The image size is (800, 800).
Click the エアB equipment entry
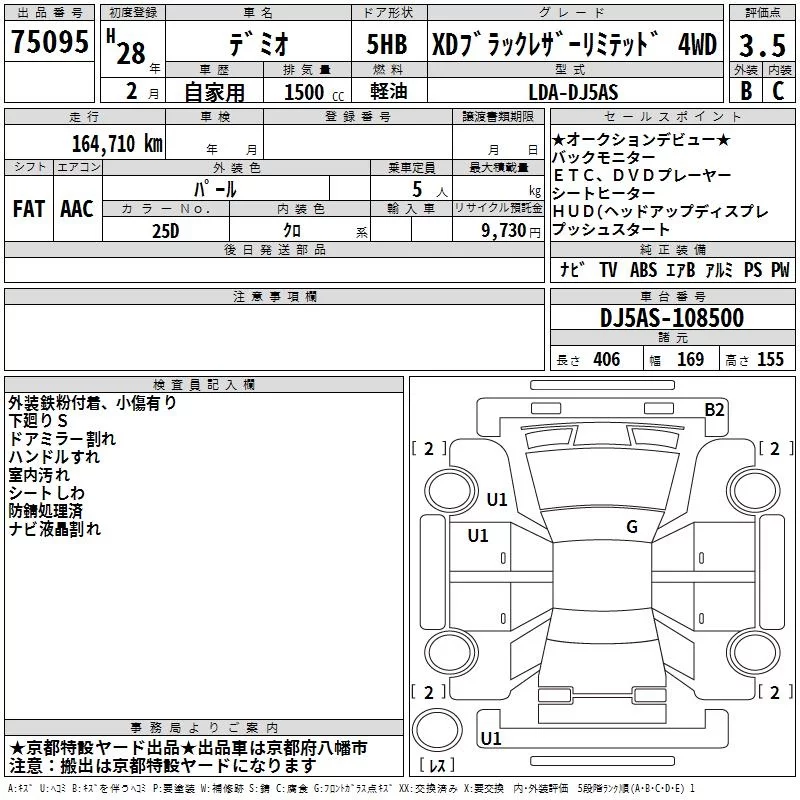pos(681,269)
